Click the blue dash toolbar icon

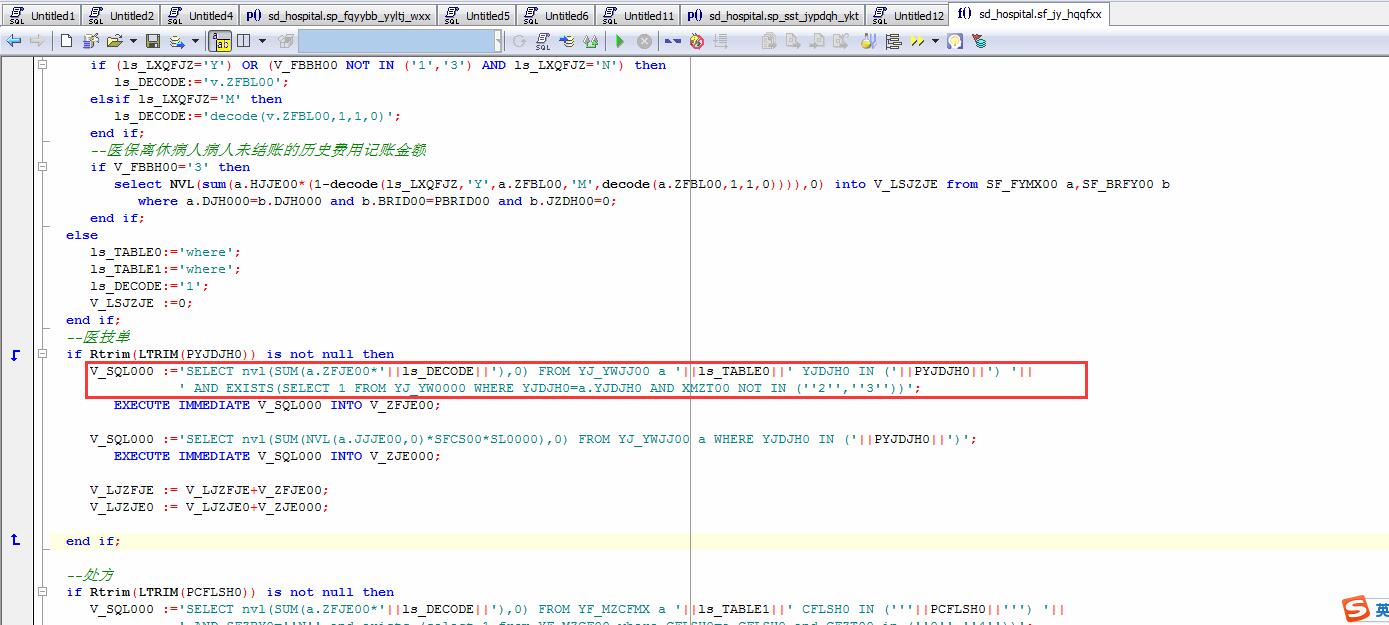pos(673,41)
